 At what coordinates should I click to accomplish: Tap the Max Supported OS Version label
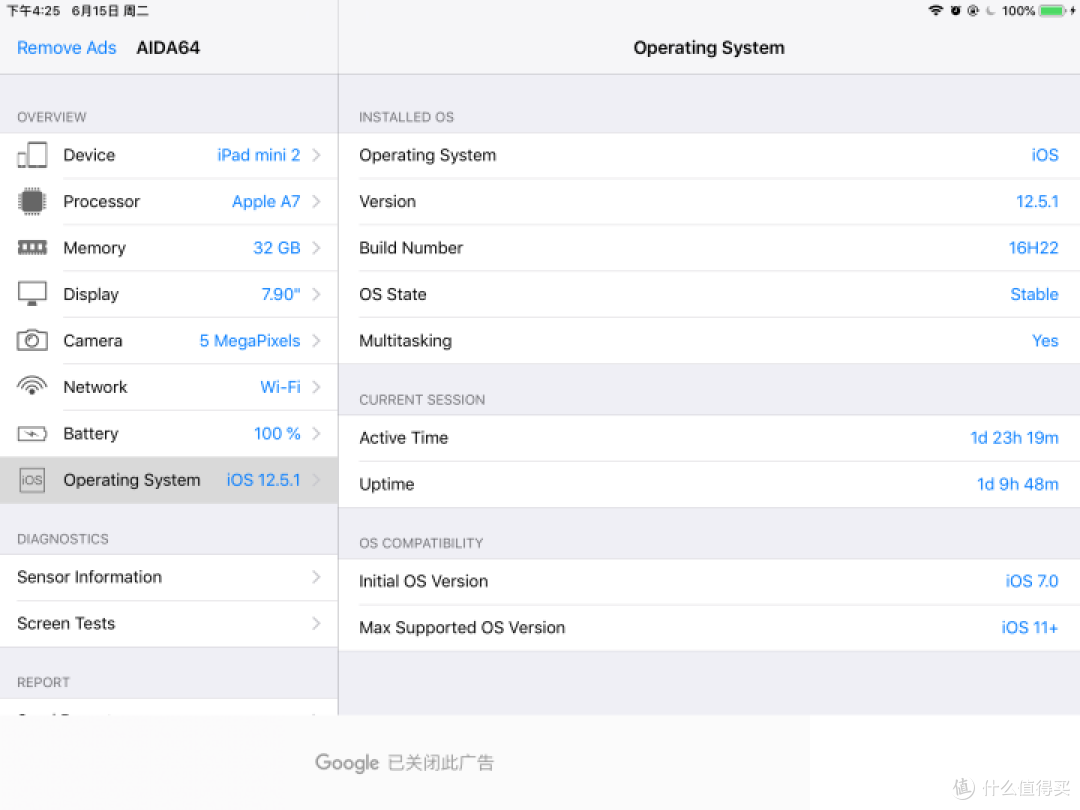[462, 628]
